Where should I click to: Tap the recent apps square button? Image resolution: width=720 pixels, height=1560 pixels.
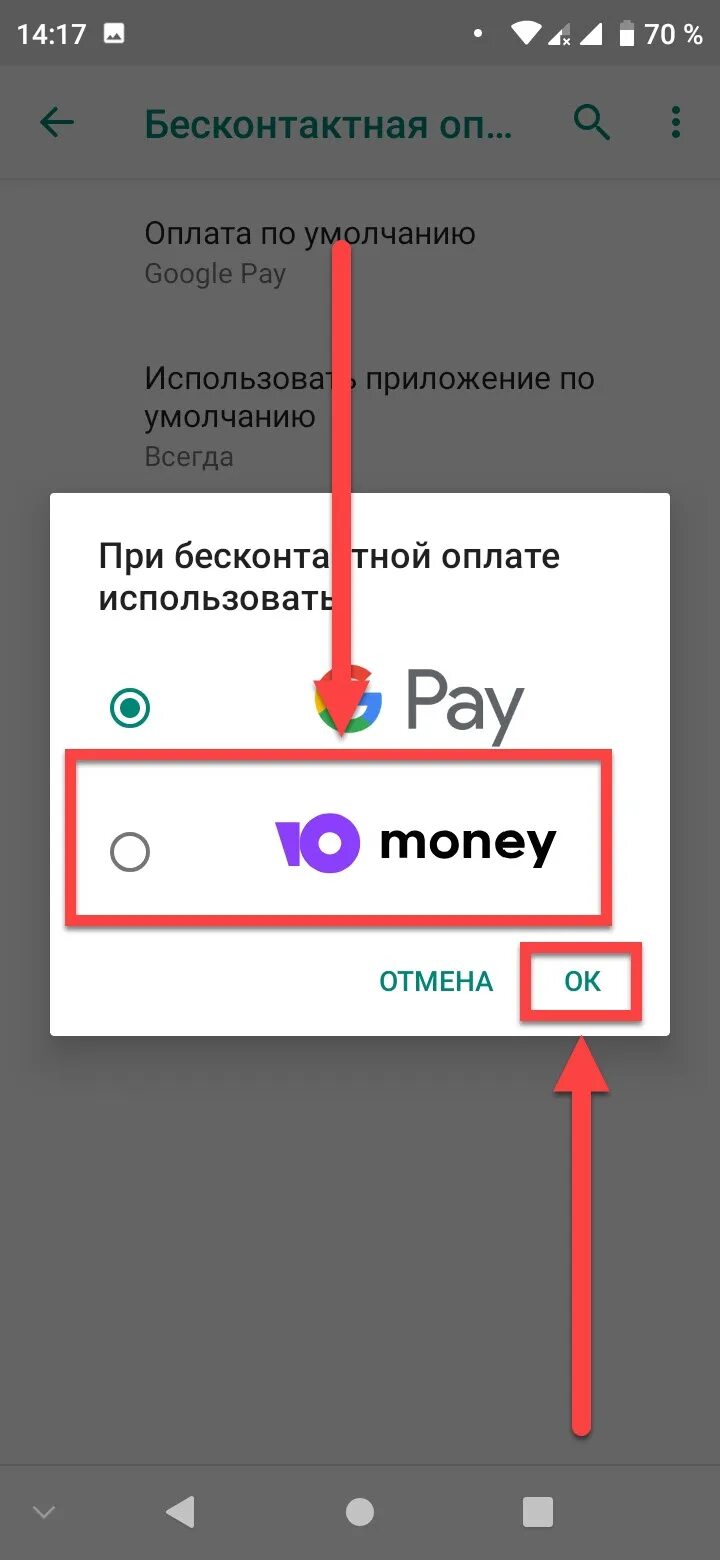(538, 1512)
